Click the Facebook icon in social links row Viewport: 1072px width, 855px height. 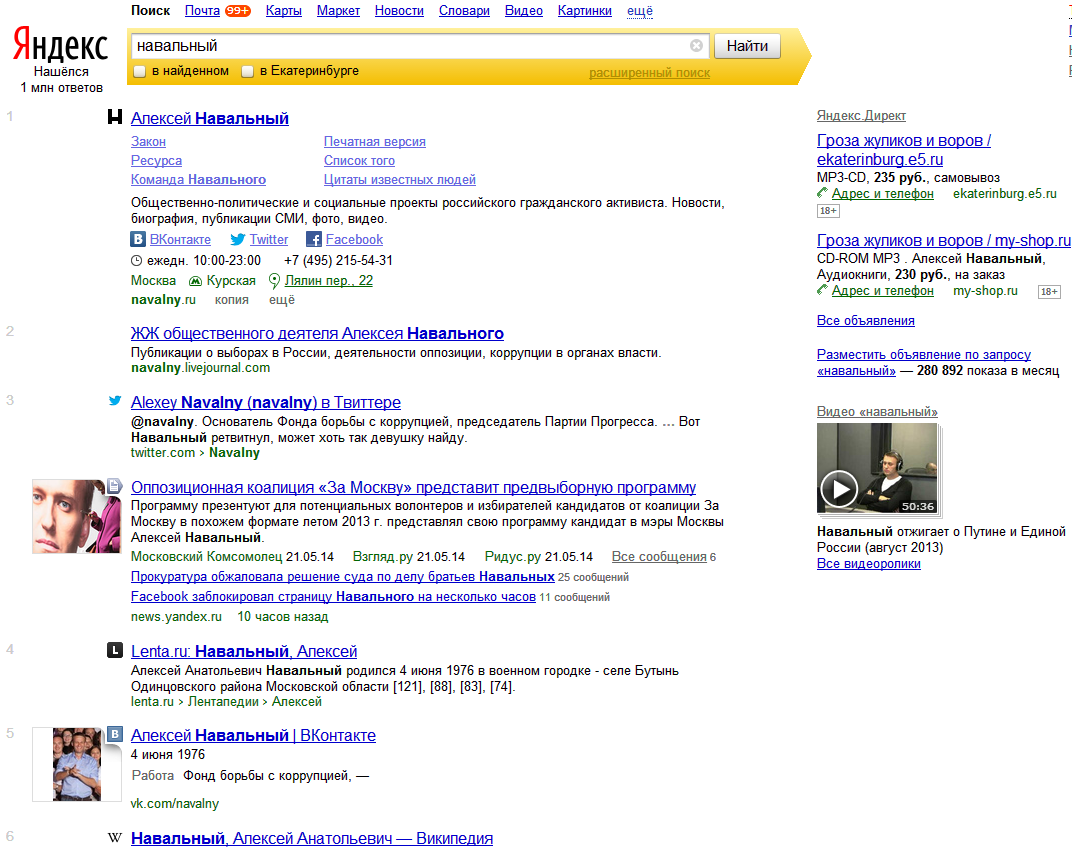(x=314, y=239)
